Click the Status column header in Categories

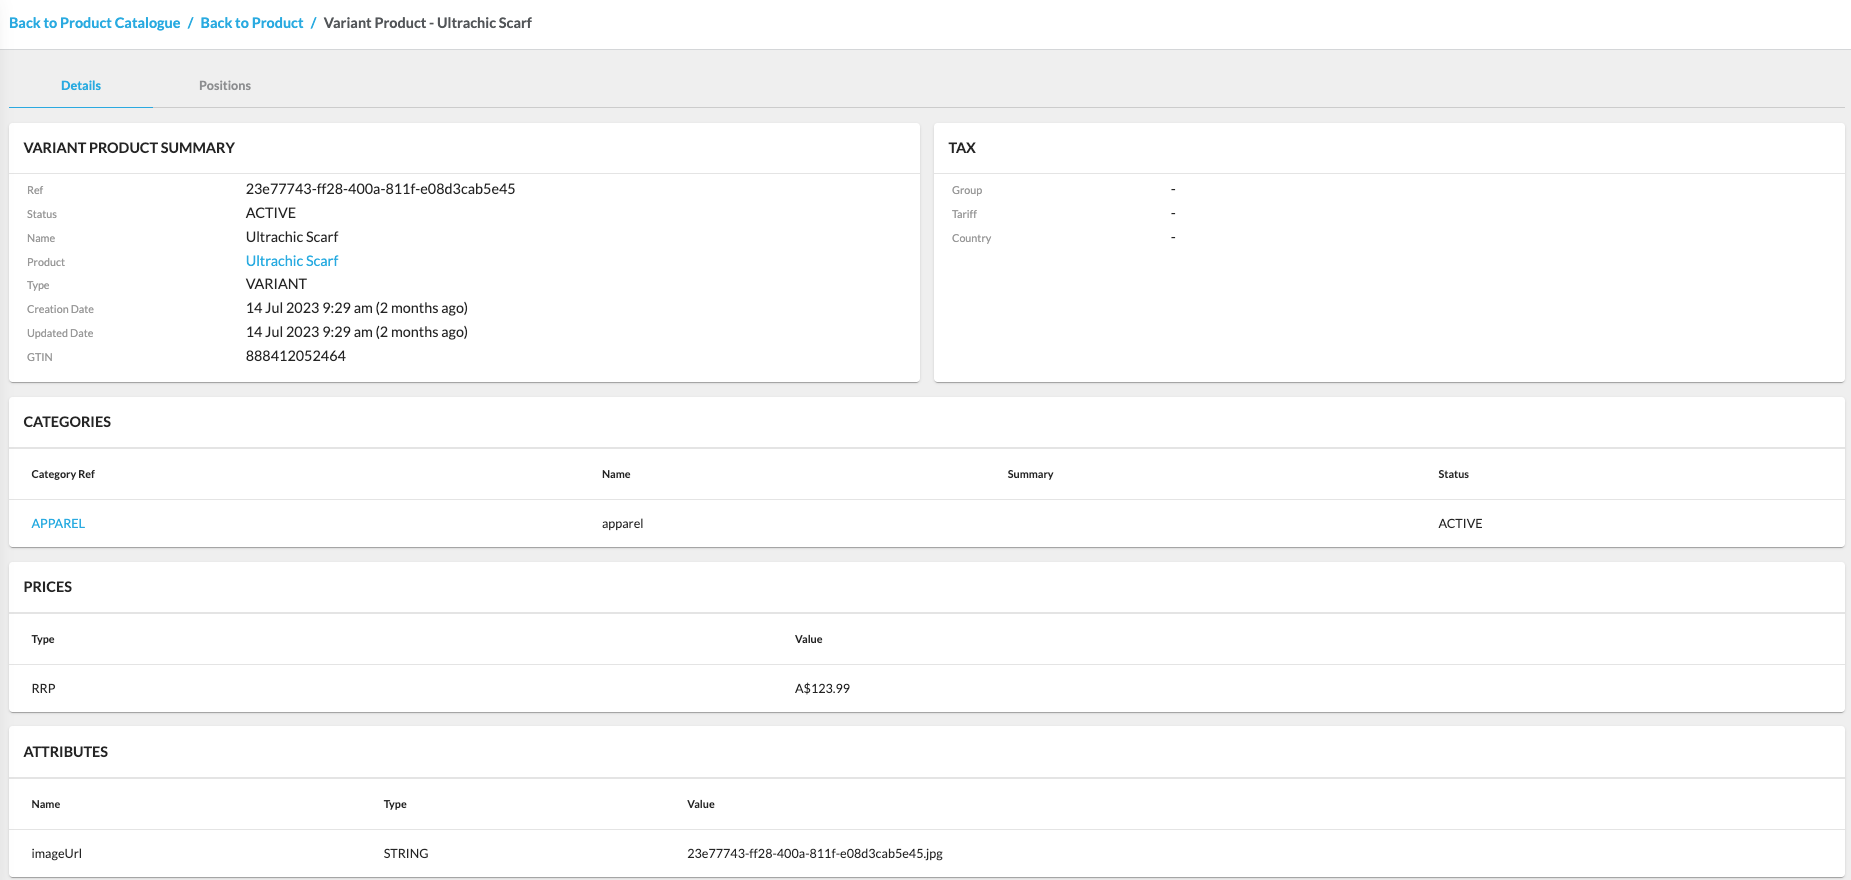(1453, 475)
